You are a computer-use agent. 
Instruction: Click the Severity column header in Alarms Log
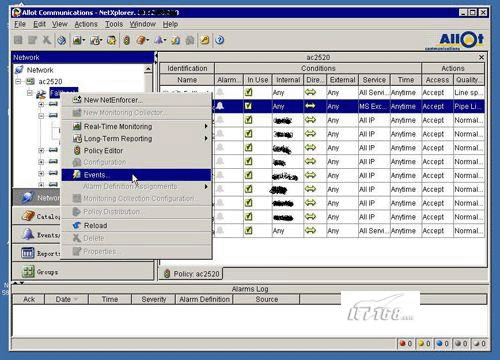point(154,300)
